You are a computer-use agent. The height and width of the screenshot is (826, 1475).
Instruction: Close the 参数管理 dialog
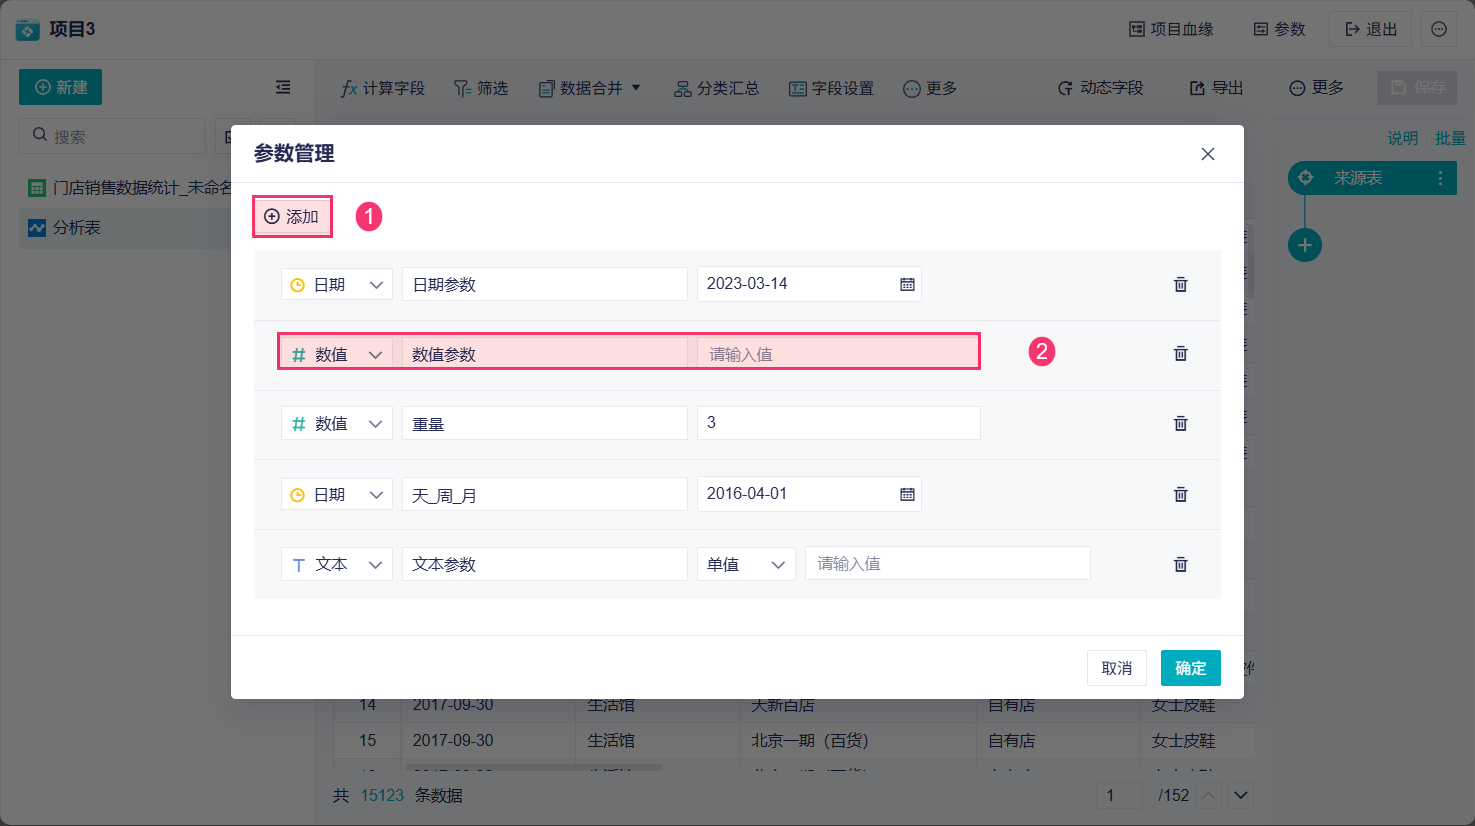tap(1207, 154)
